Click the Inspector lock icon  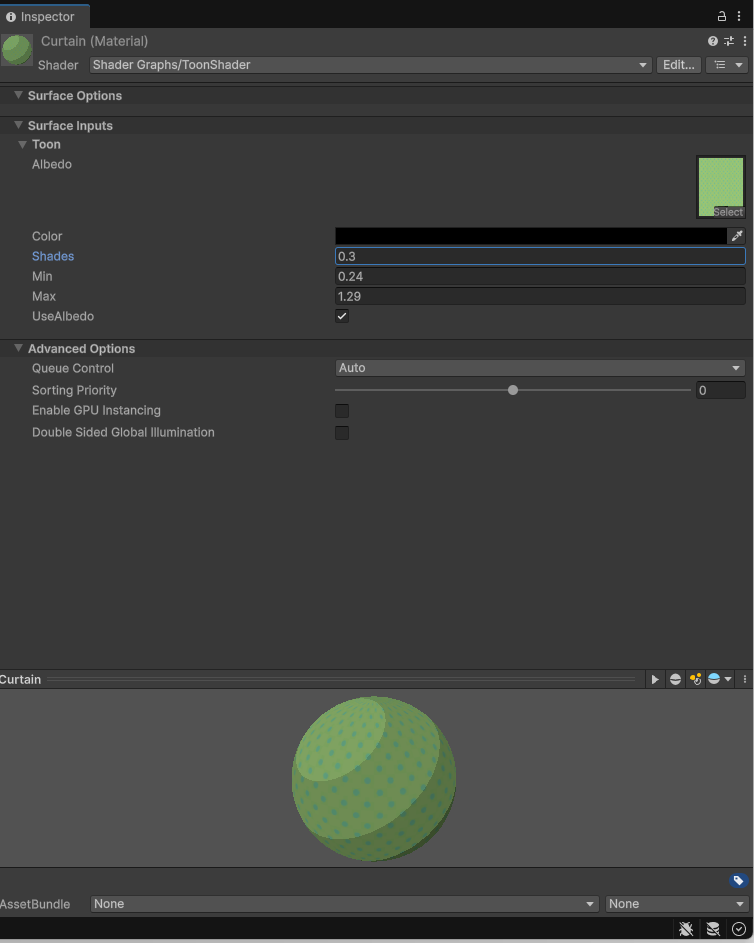click(x=722, y=16)
